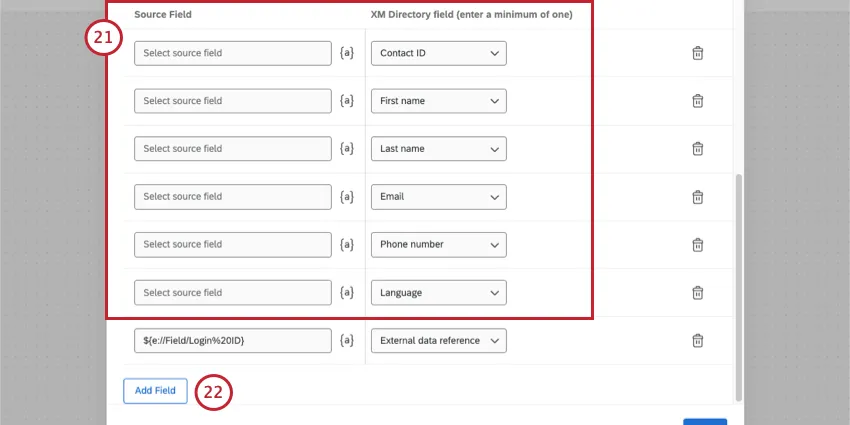Expand the Phone number dropdown
850x425 pixels.
(x=438, y=245)
